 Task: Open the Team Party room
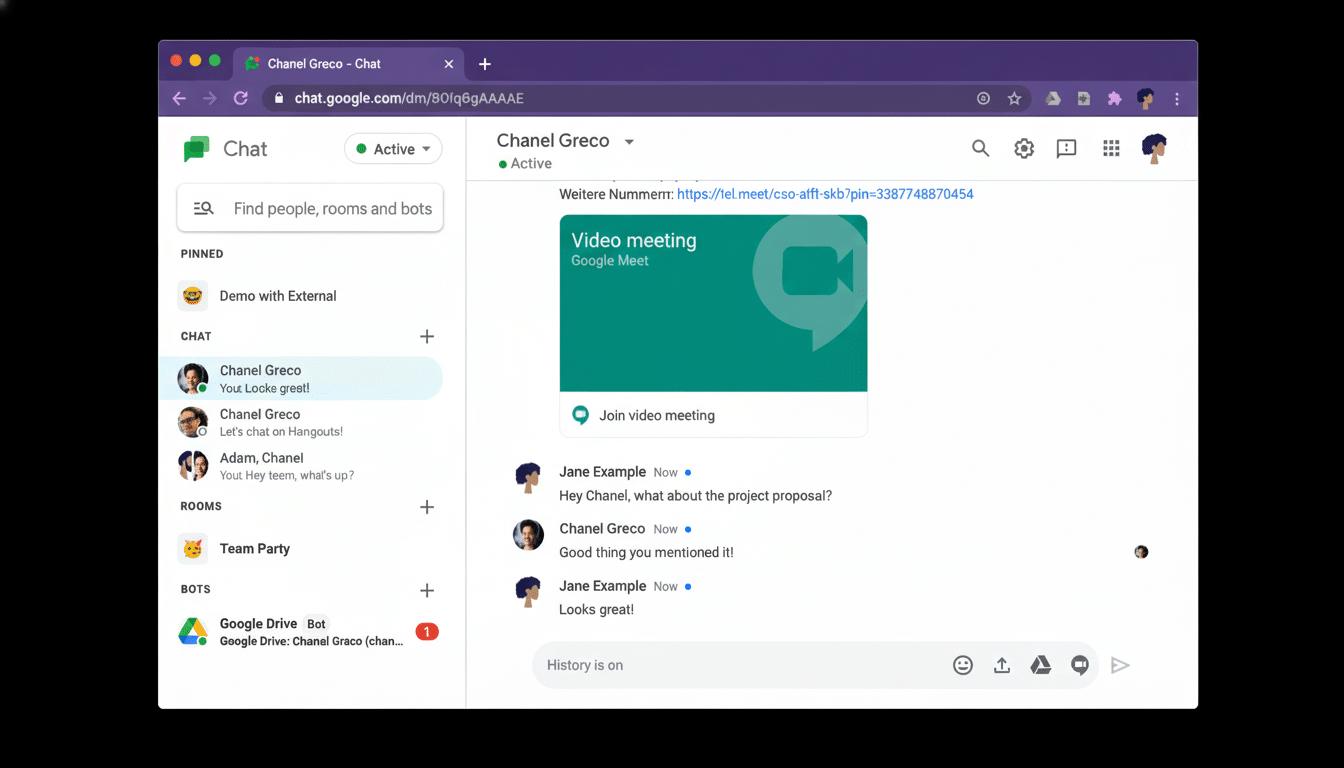254,548
